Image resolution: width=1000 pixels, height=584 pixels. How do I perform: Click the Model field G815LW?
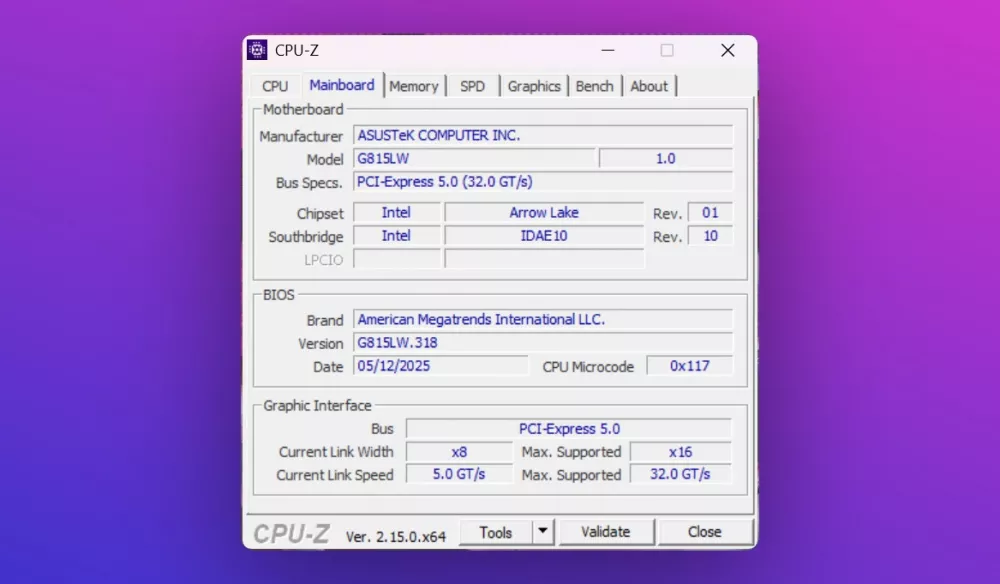tap(474, 158)
